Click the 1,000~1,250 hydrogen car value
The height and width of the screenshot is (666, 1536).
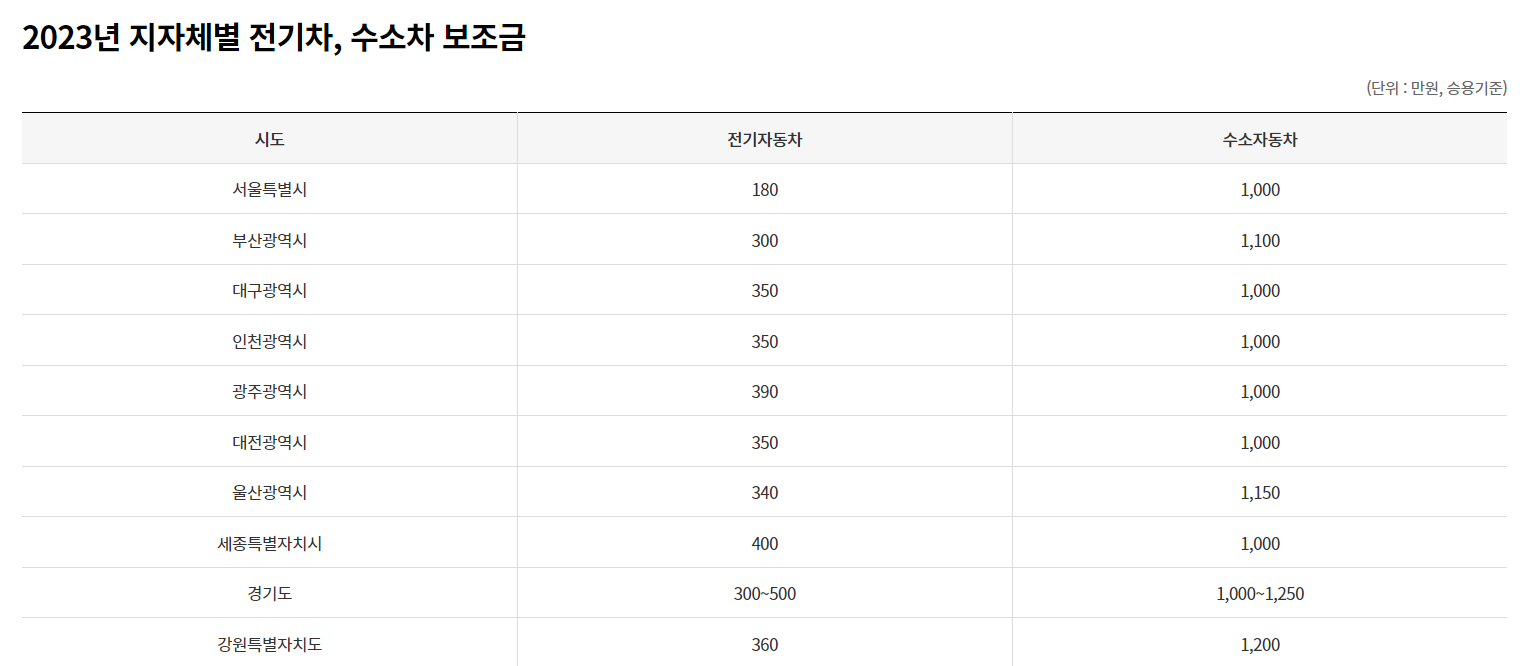click(1260, 594)
